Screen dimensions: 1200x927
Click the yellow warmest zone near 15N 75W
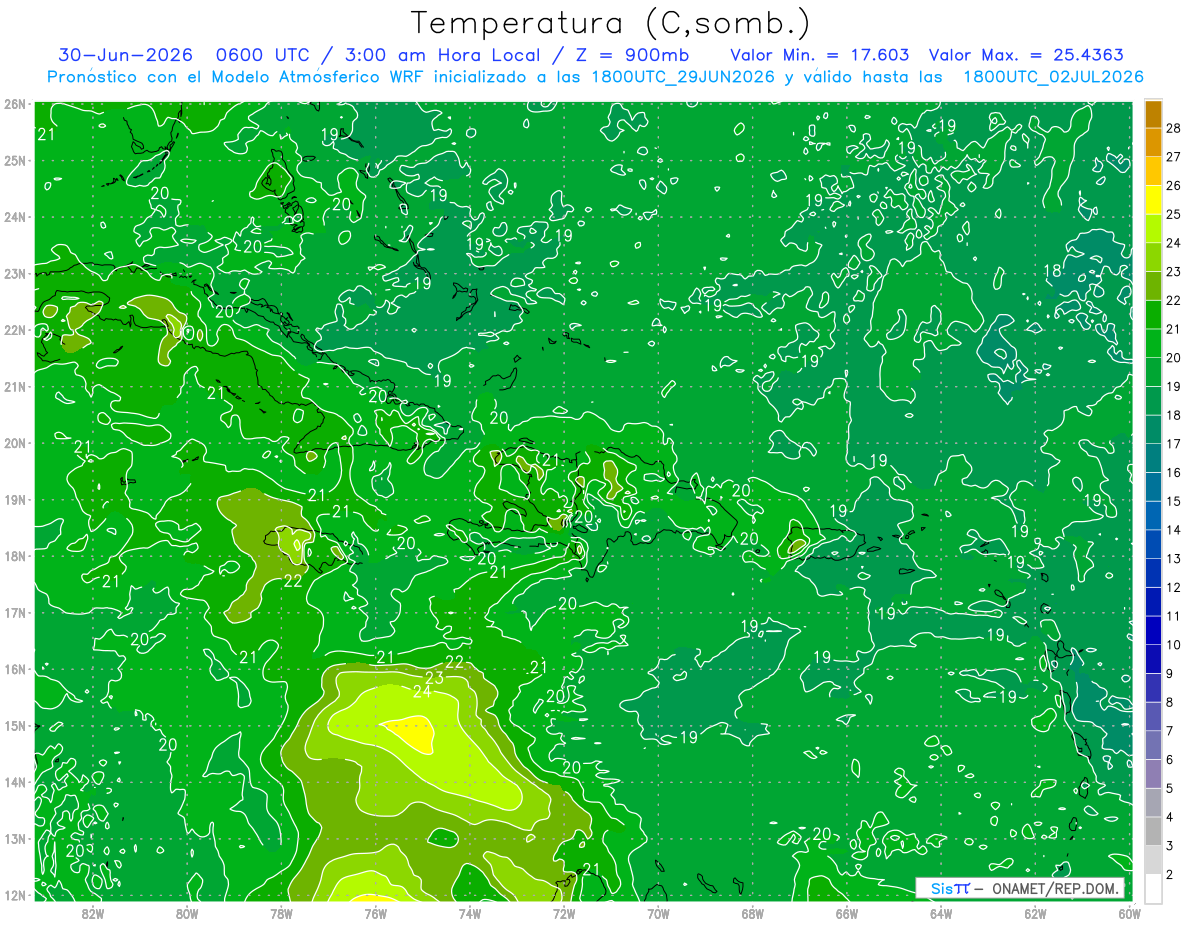pyautogui.click(x=412, y=734)
